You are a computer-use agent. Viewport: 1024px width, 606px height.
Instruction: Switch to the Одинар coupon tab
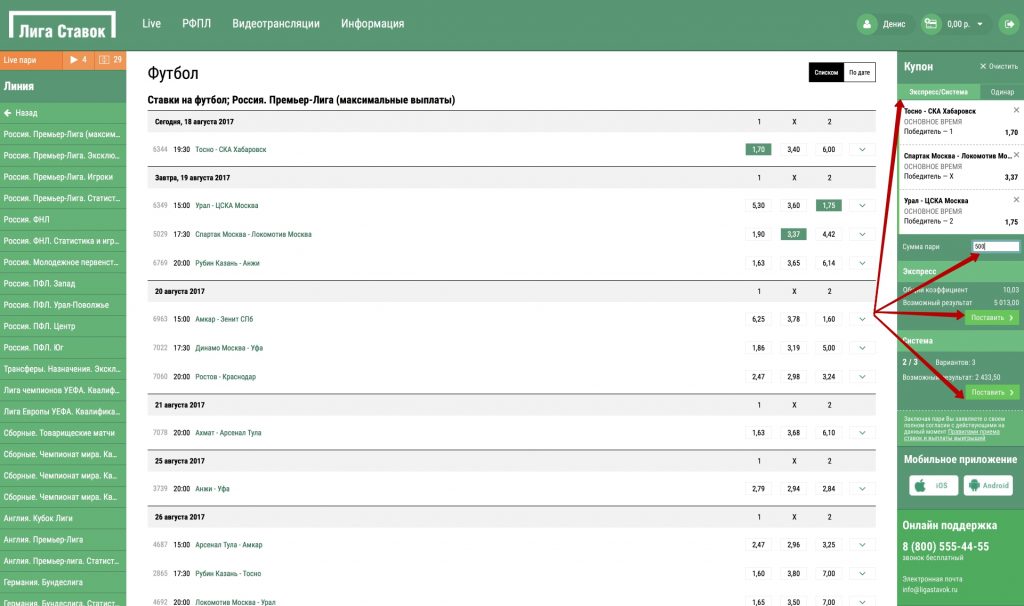[x=1001, y=92]
